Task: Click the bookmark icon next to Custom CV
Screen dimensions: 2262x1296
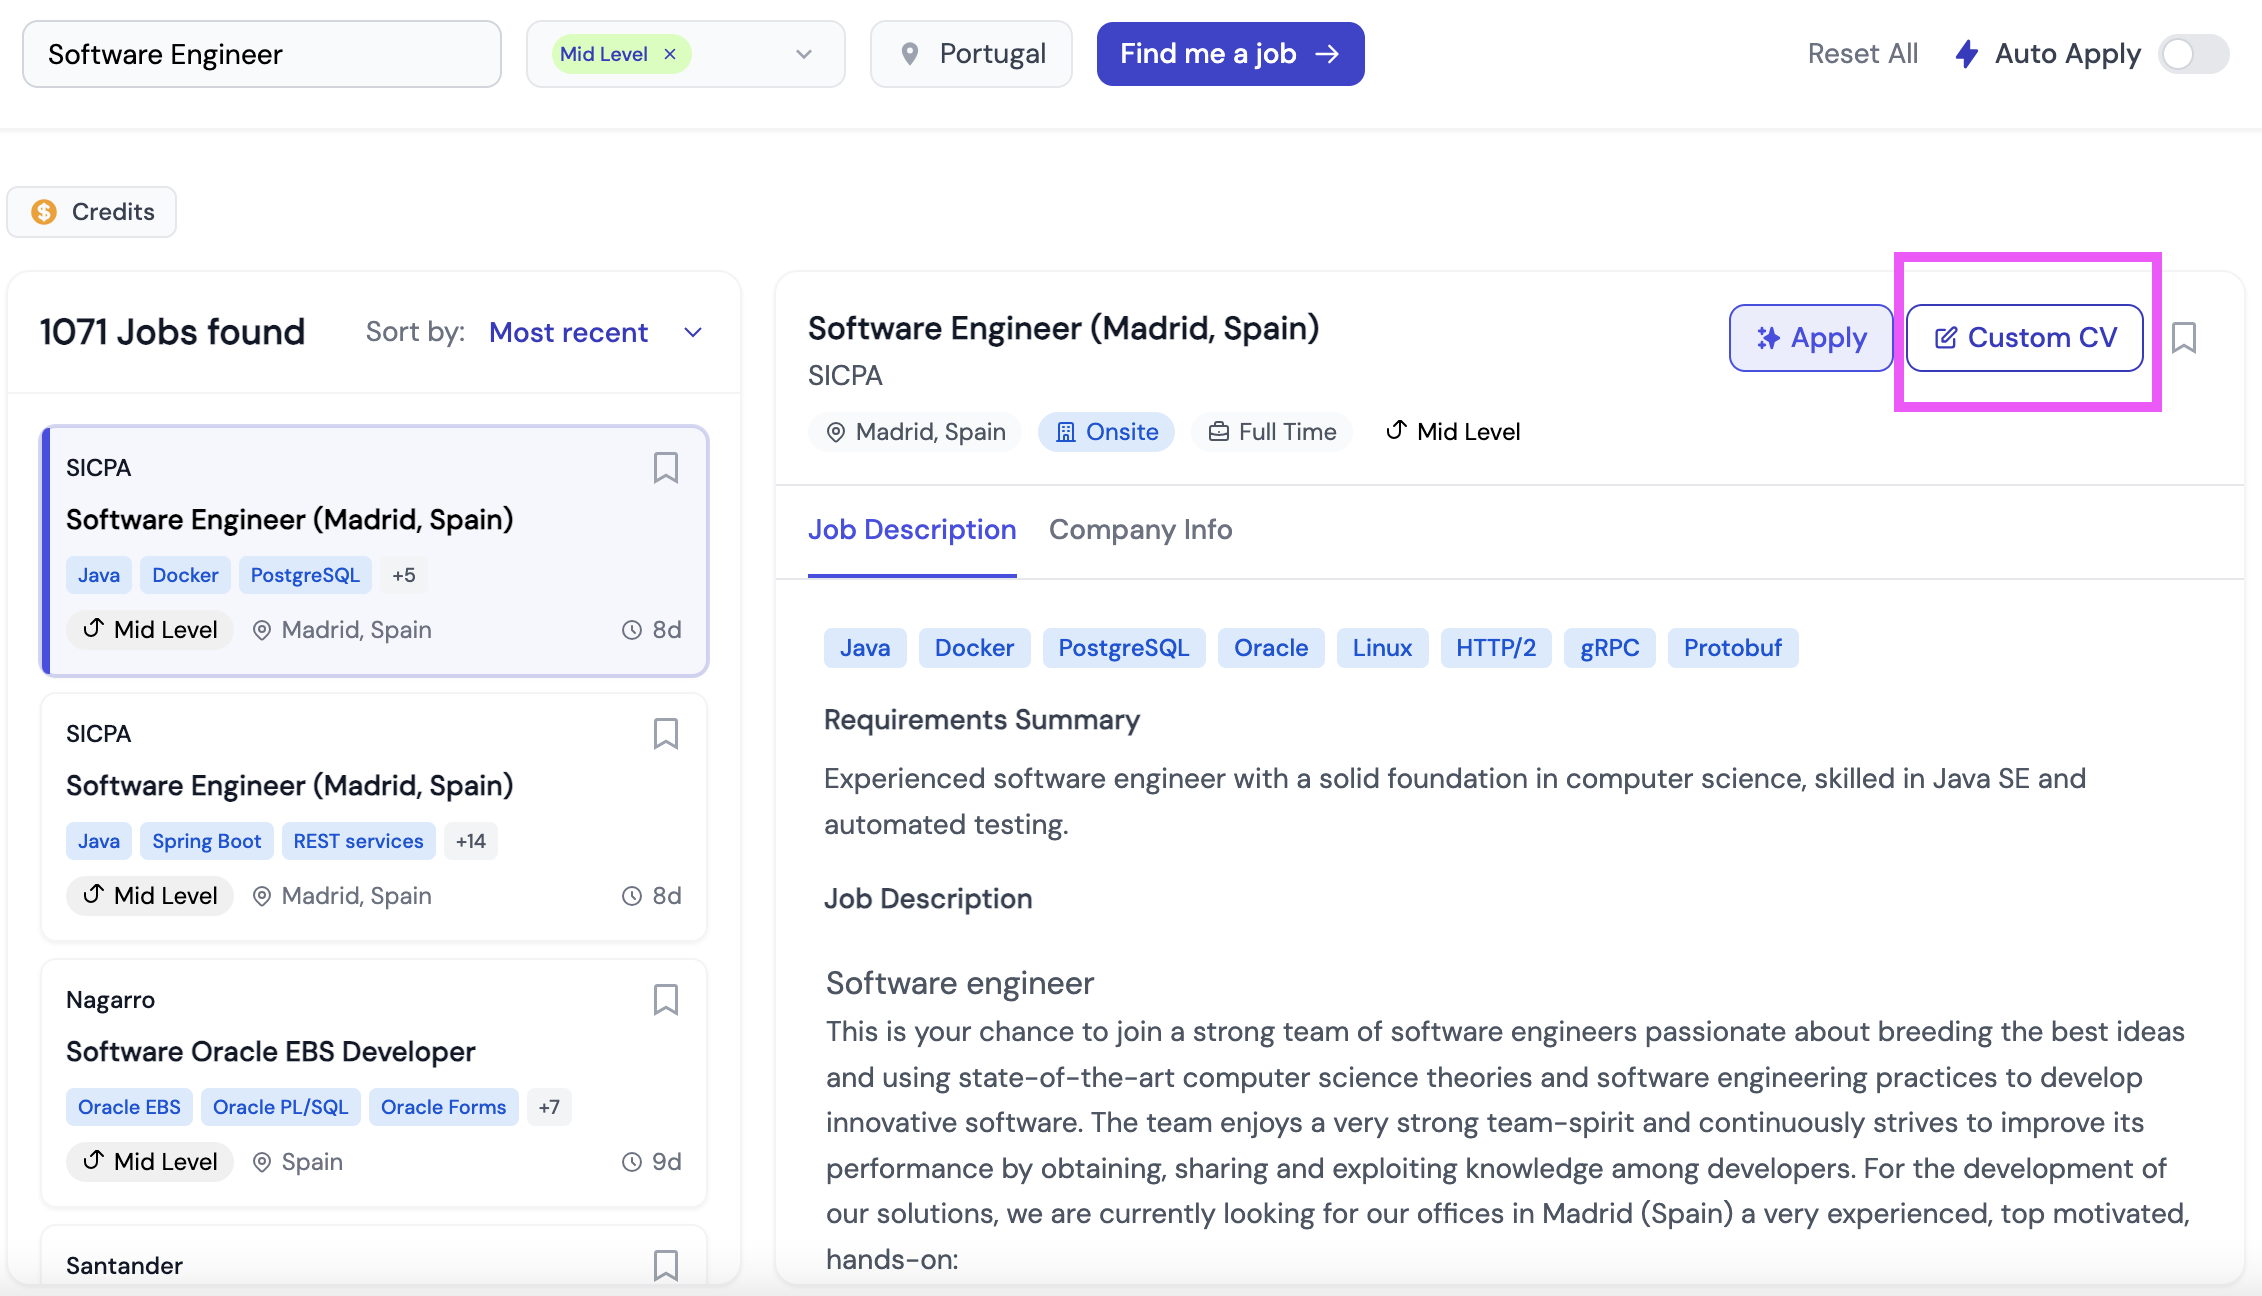Action: (x=2185, y=338)
